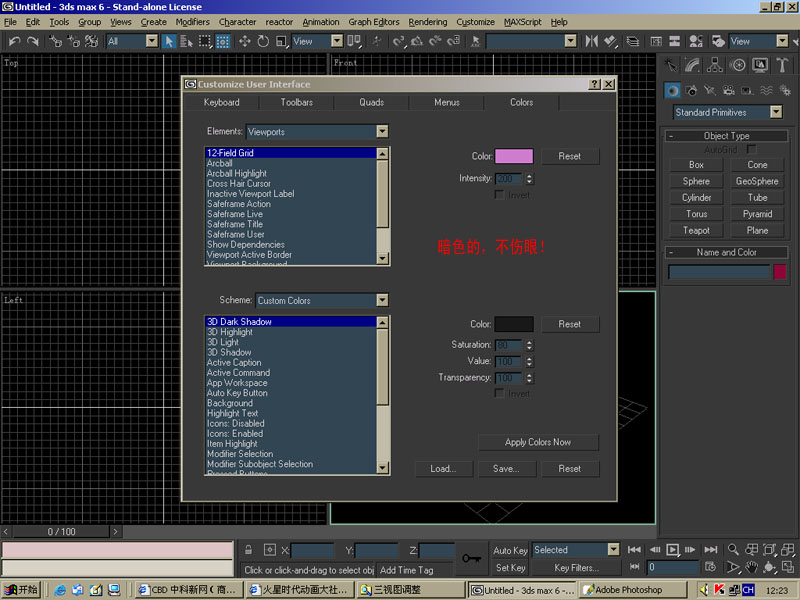
Task: Select Safeframe Live in elements list
Action: (x=291, y=214)
